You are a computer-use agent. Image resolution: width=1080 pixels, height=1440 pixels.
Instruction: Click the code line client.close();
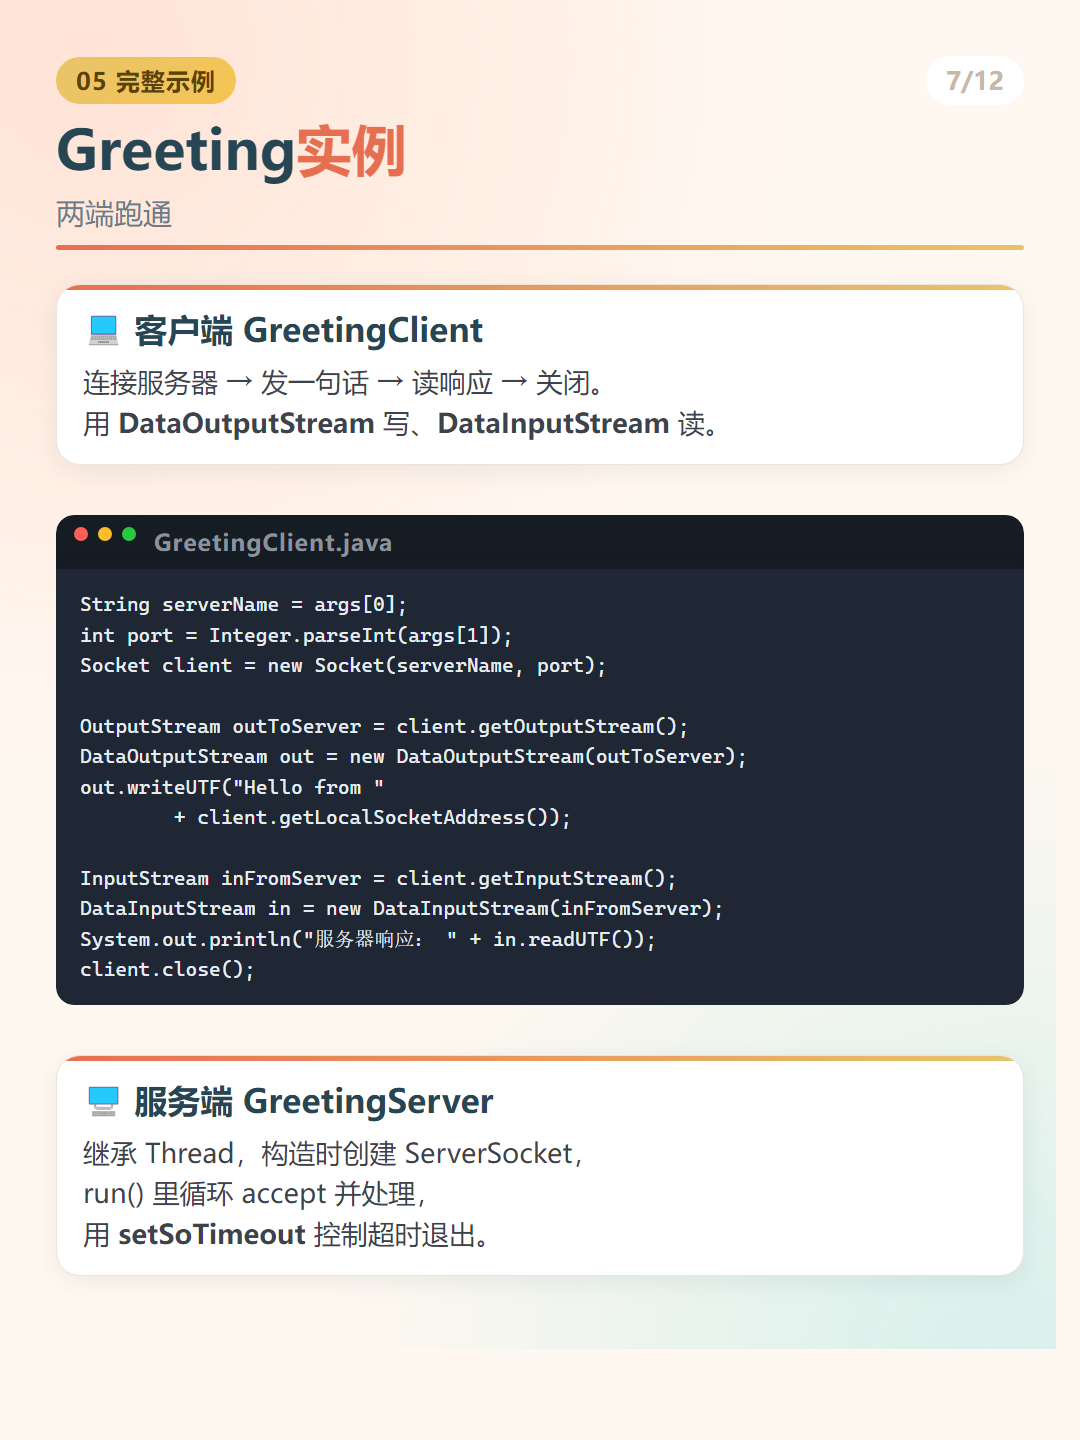(167, 969)
